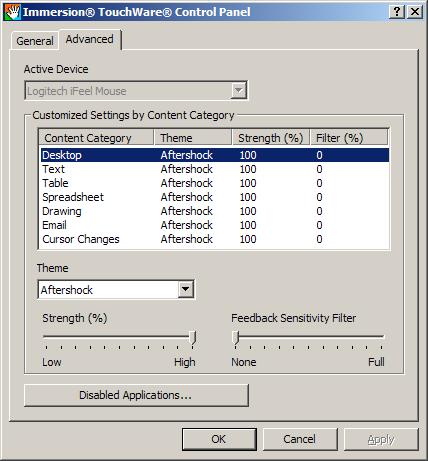Image resolution: width=428 pixels, height=461 pixels.
Task: Select the Advanced tab
Action: [90, 39]
